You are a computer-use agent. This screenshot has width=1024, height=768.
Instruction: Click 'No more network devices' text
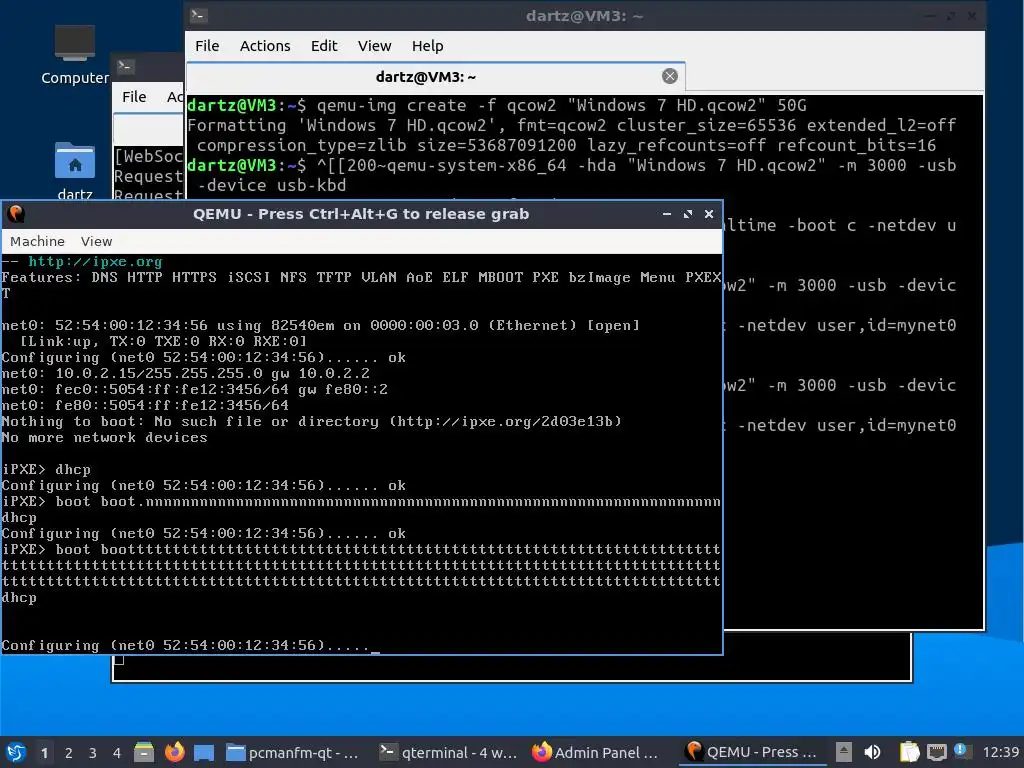104,438
